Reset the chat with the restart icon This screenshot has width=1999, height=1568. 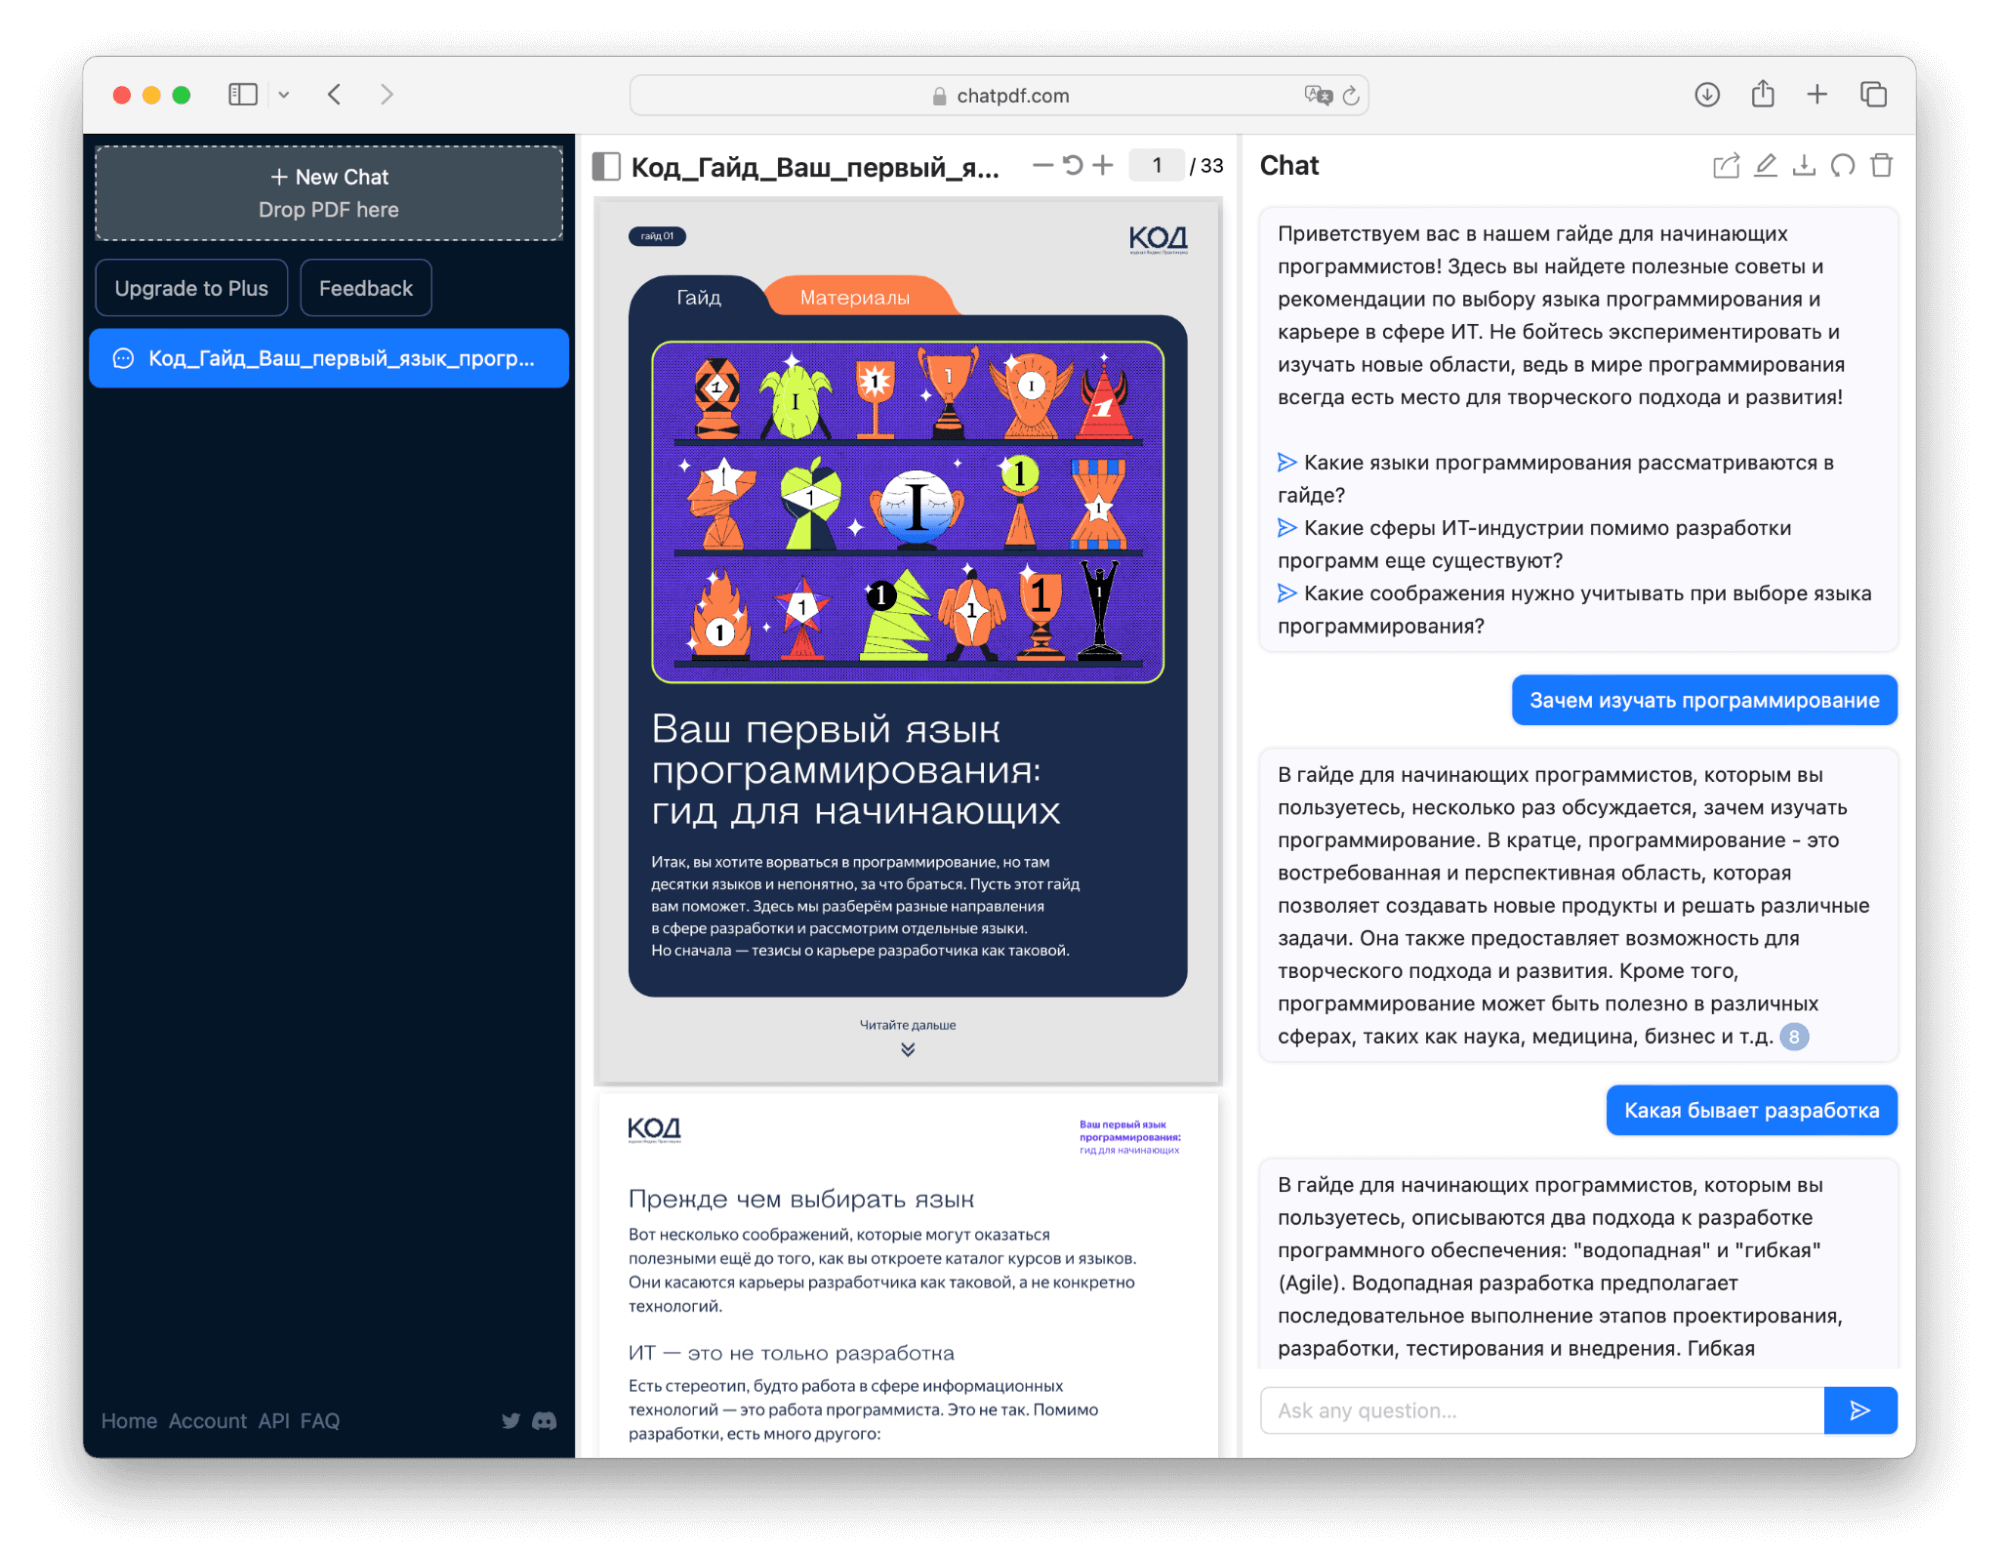coord(1844,165)
